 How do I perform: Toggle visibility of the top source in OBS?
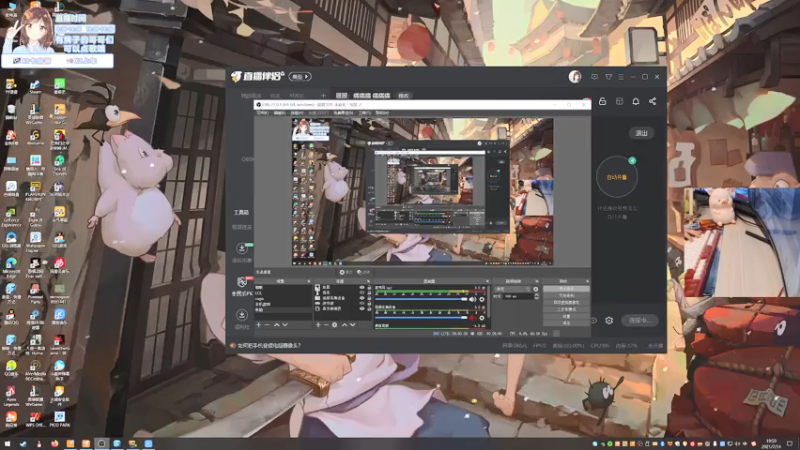[362, 287]
